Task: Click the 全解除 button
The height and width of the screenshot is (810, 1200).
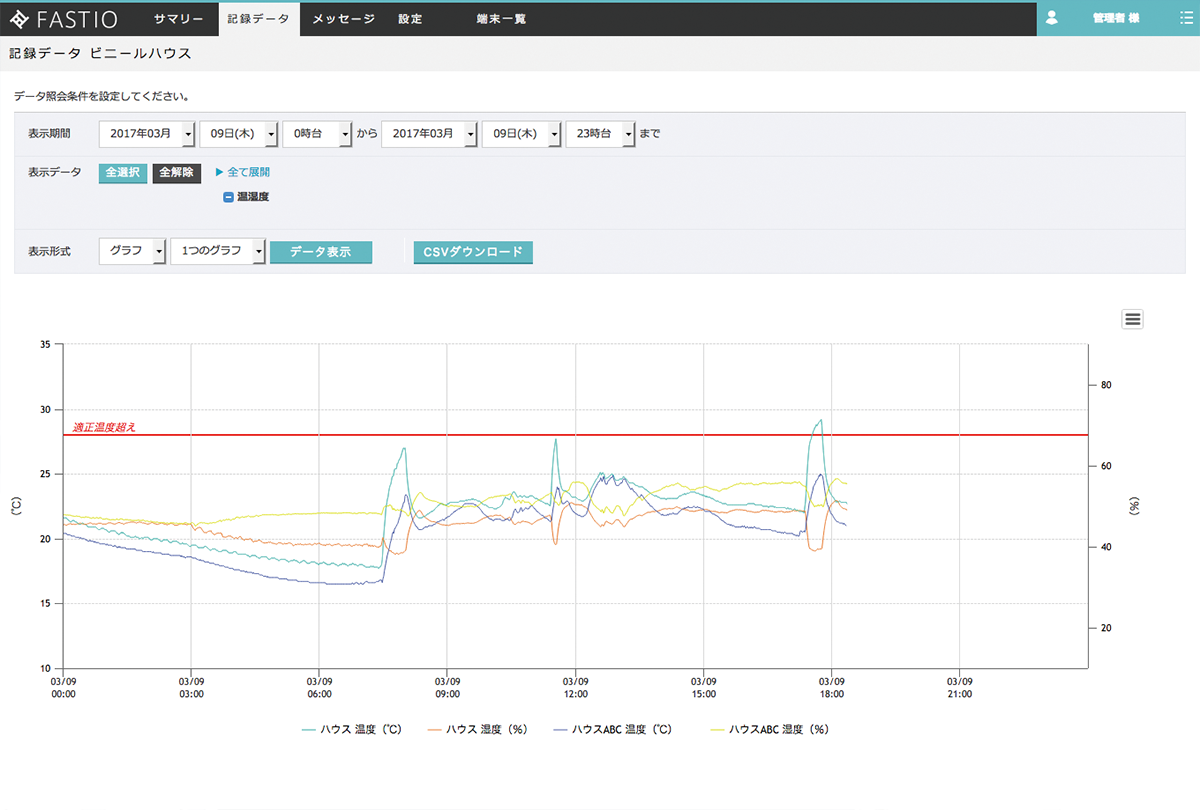Action: (x=177, y=173)
